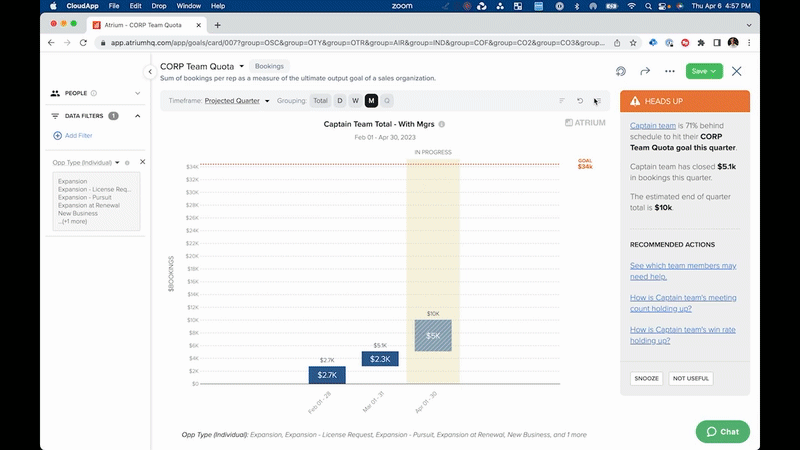Screen dimensions: 800x450
Task: Click the hatched $5K April projection bar
Action: click(x=433, y=335)
